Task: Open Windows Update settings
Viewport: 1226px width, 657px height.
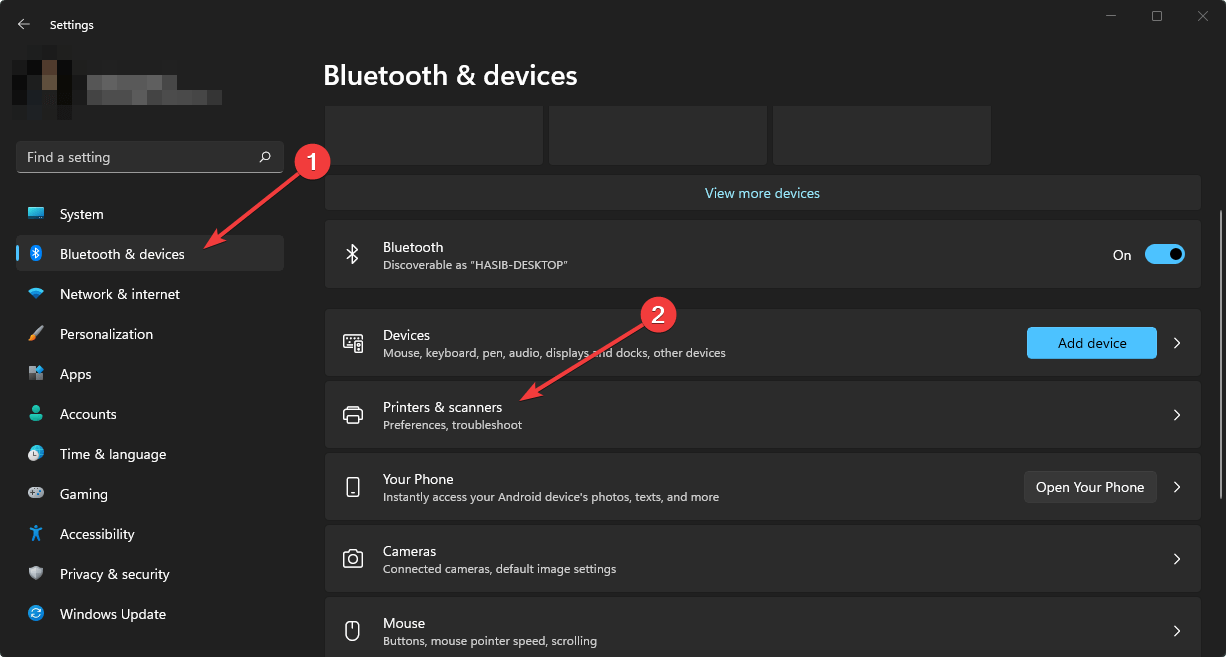Action: click(x=112, y=613)
